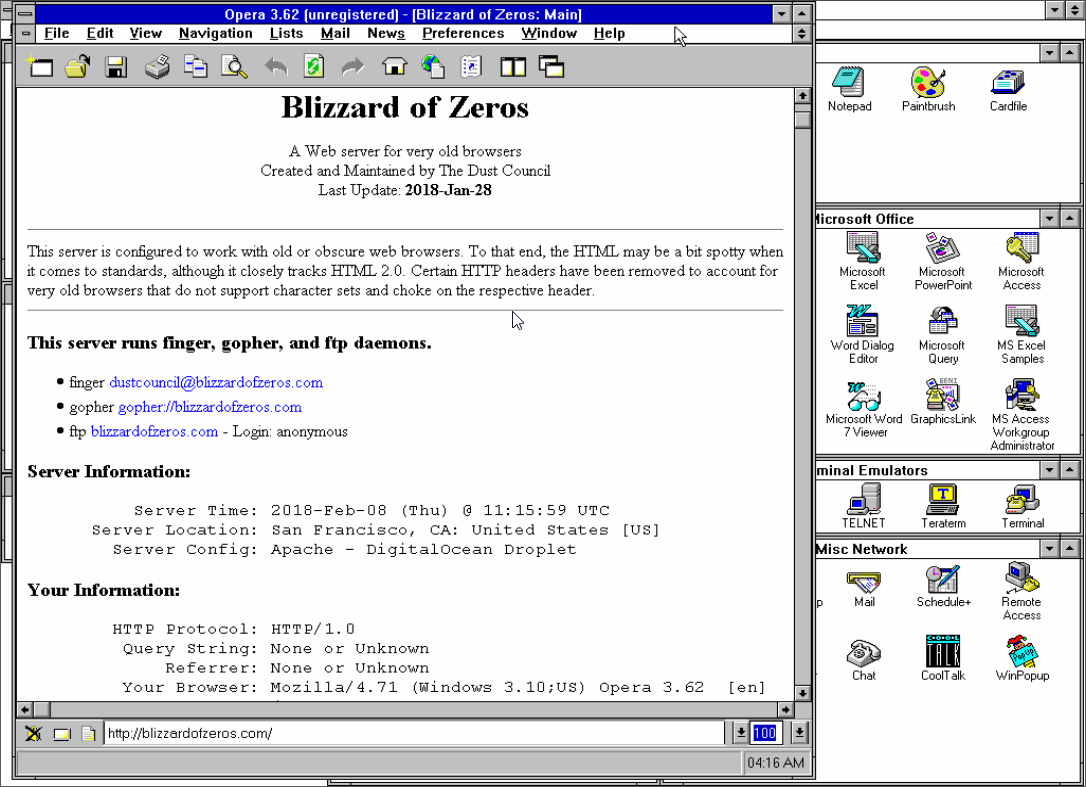Open a new browser window from toolbar
The width and height of the screenshot is (1086, 787).
pyautogui.click(x=40, y=67)
